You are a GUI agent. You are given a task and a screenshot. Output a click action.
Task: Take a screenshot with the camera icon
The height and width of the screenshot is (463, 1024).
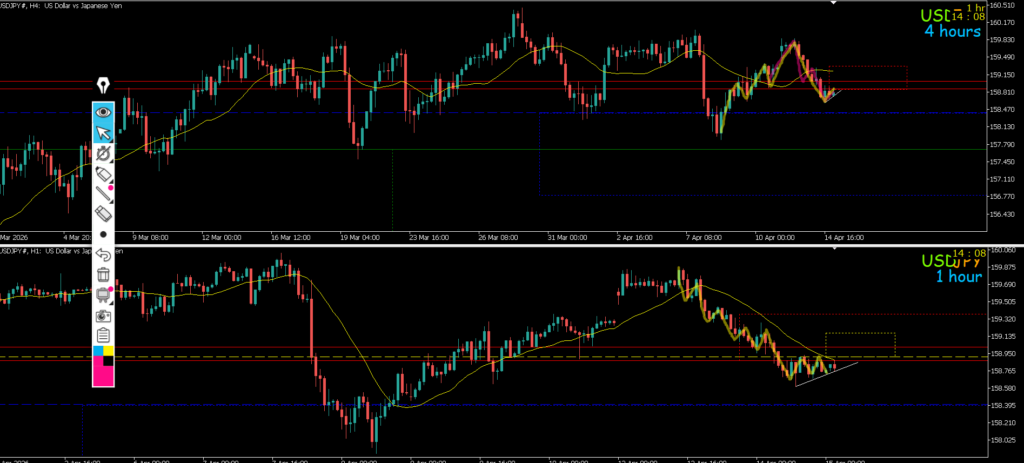tap(103, 315)
